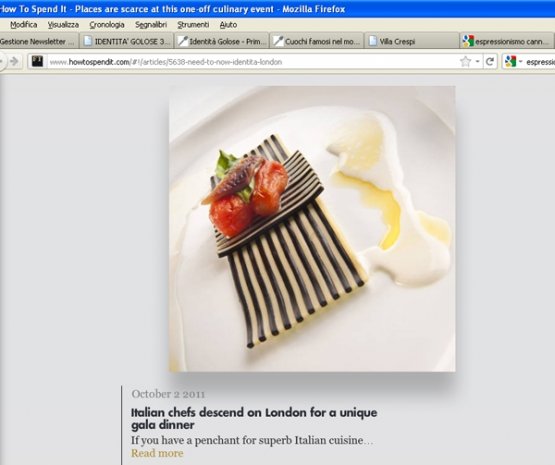This screenshot has height=465, width=555.
Task: Click the howtospendit site favicon
Action: pyautogui.click(x=37, y=62)
